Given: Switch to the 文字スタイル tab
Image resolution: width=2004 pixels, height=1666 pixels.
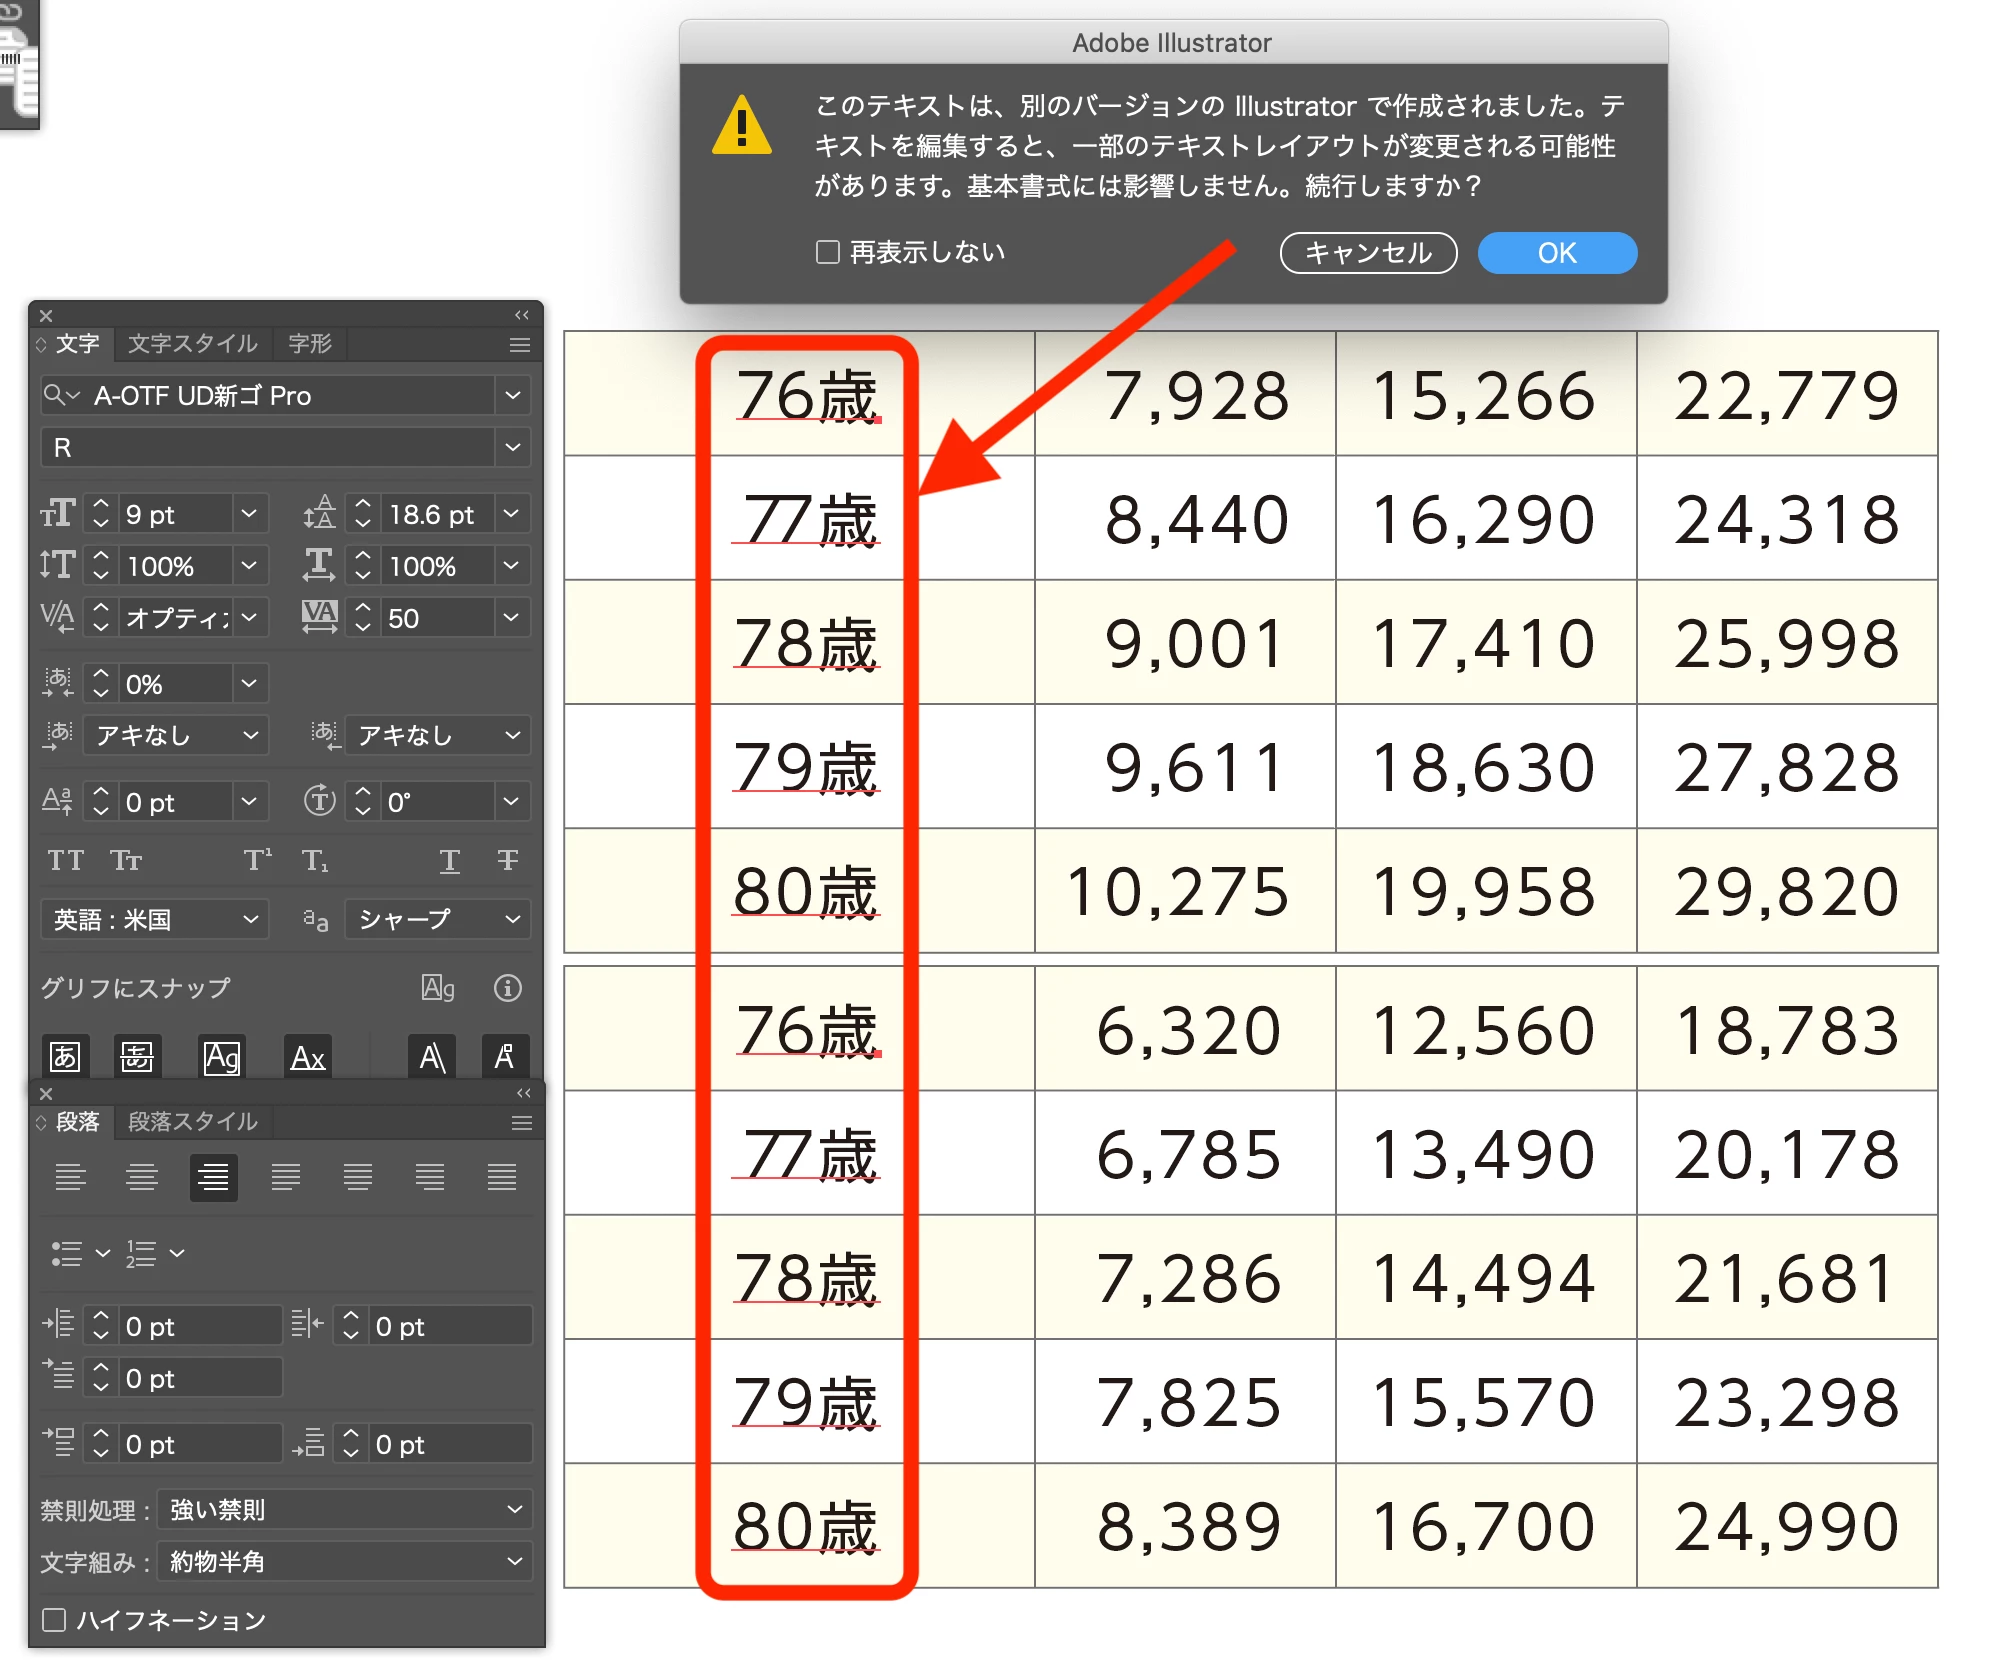Looking at the screenshot, I should 192,344.
